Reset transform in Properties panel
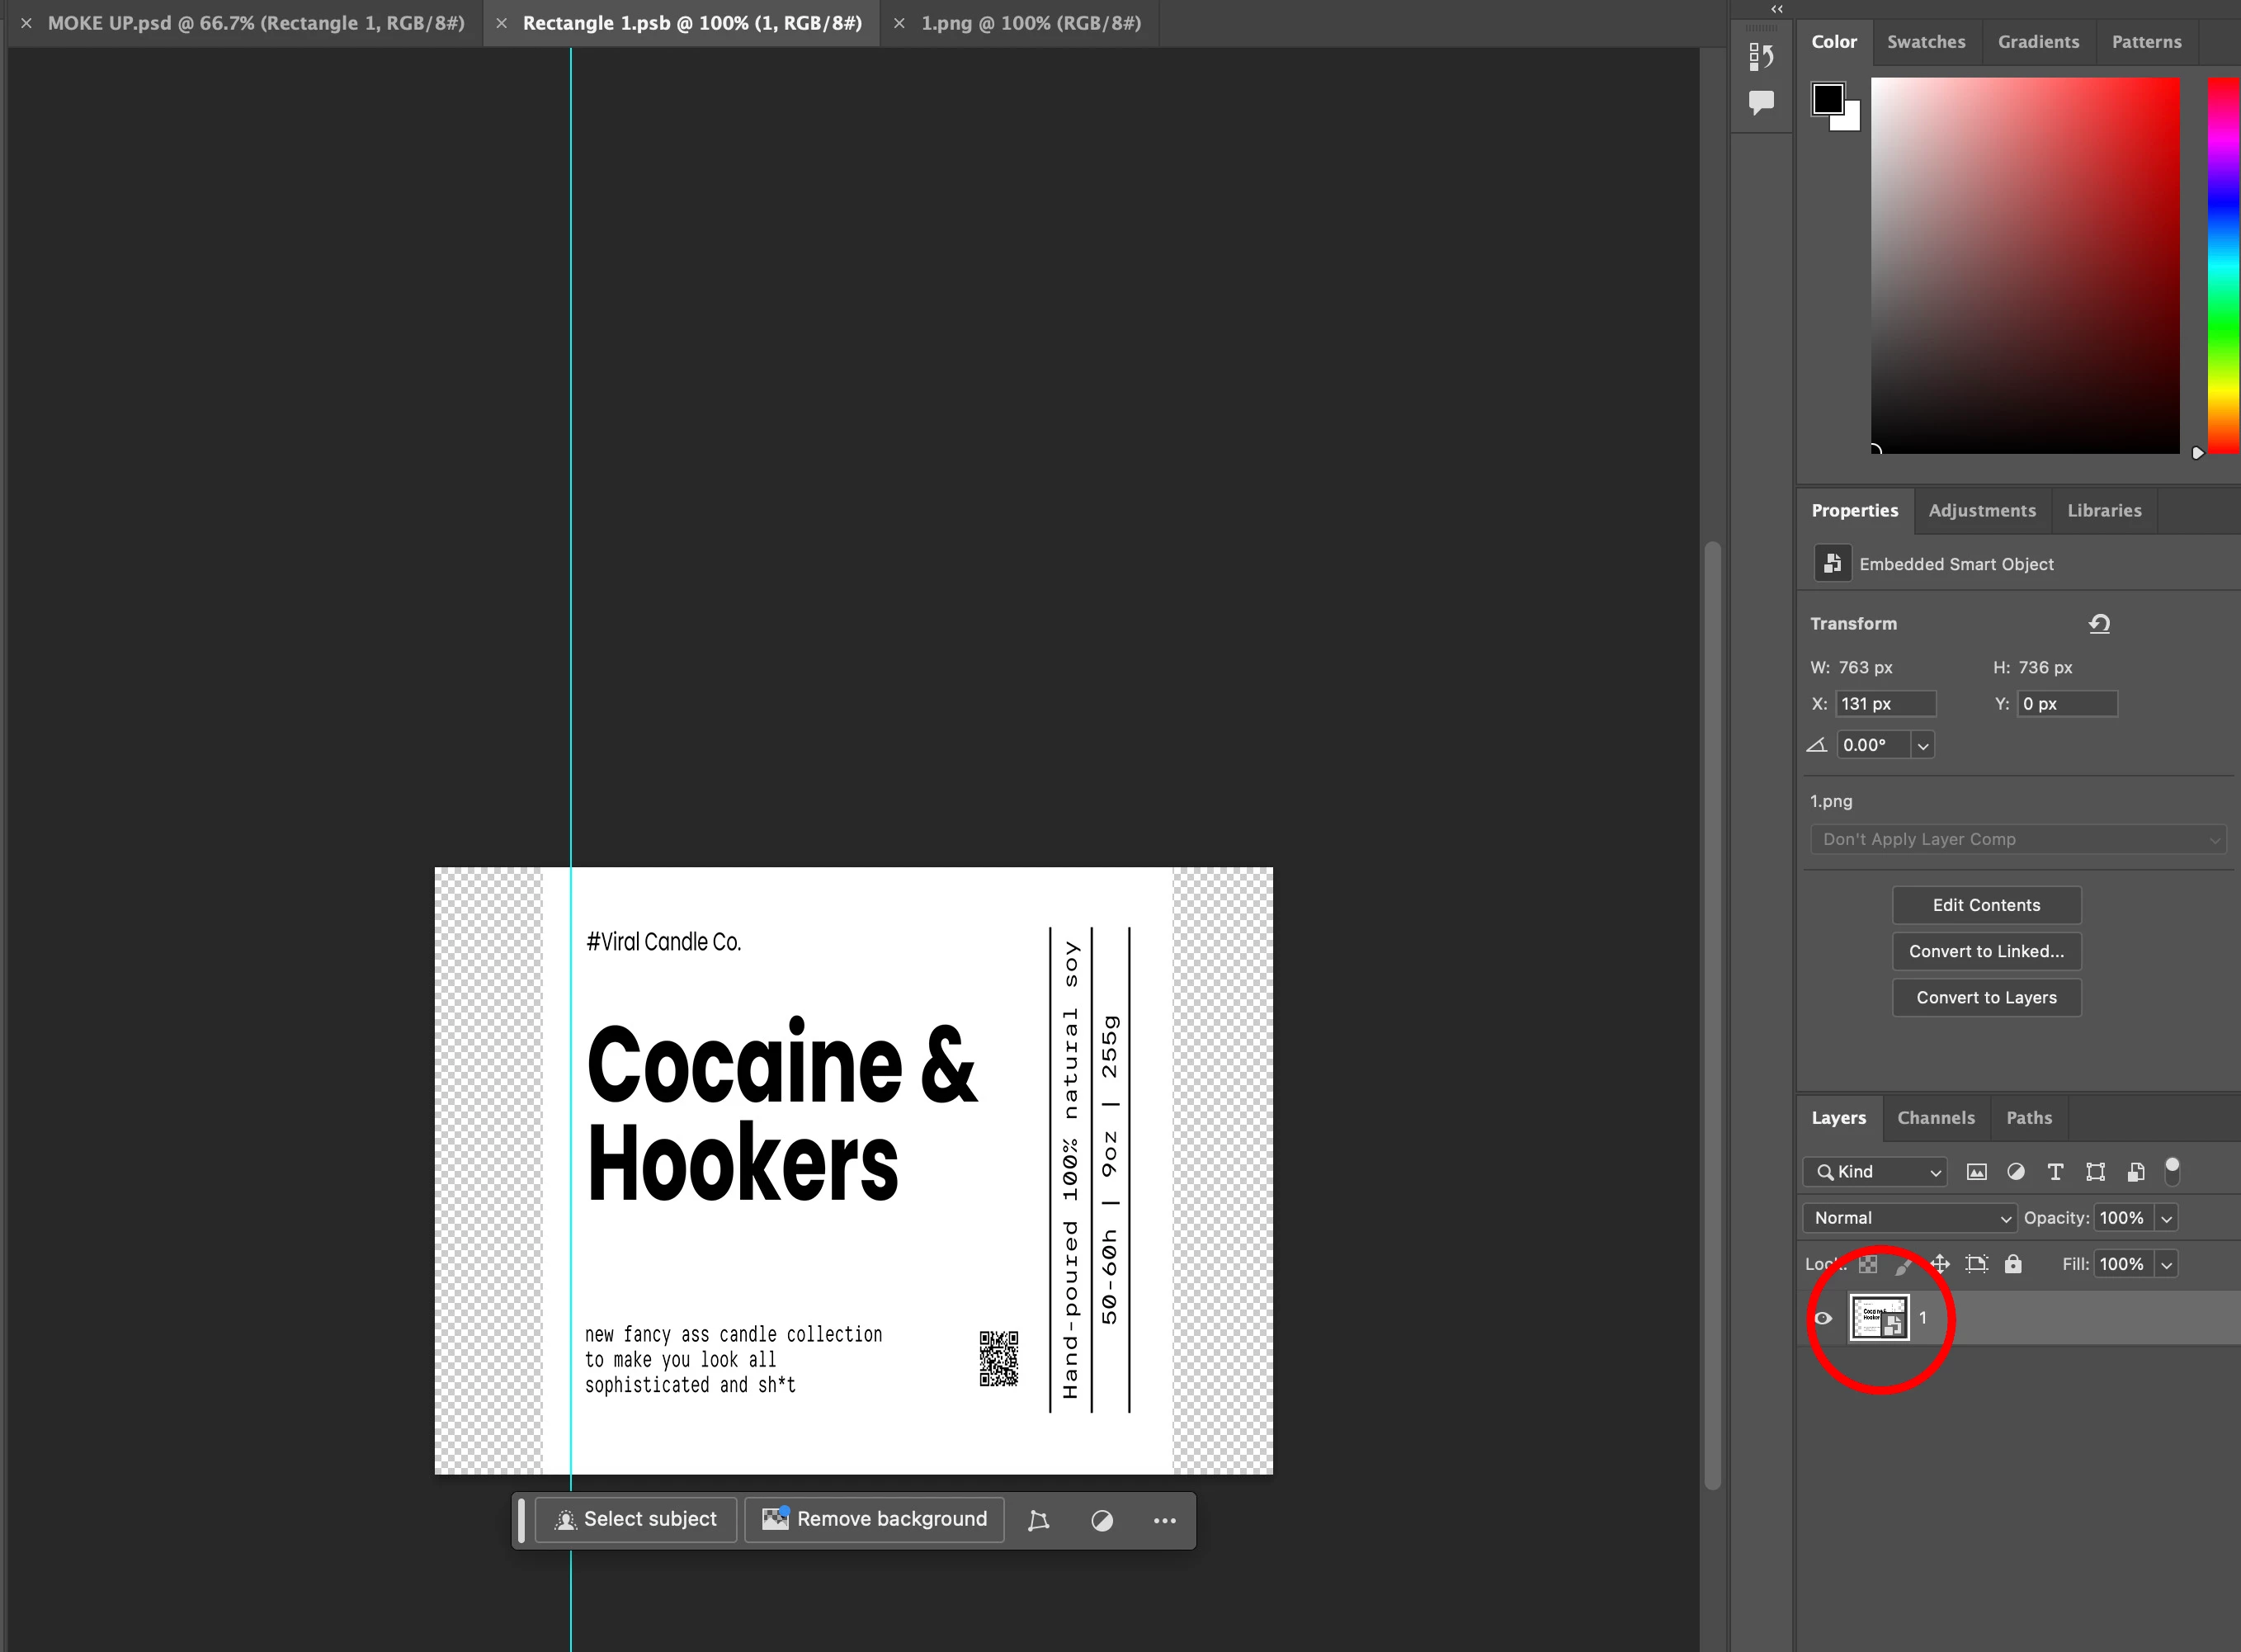The width and height of the screenshot is (2241, 1652). [x=2099, y=624]
